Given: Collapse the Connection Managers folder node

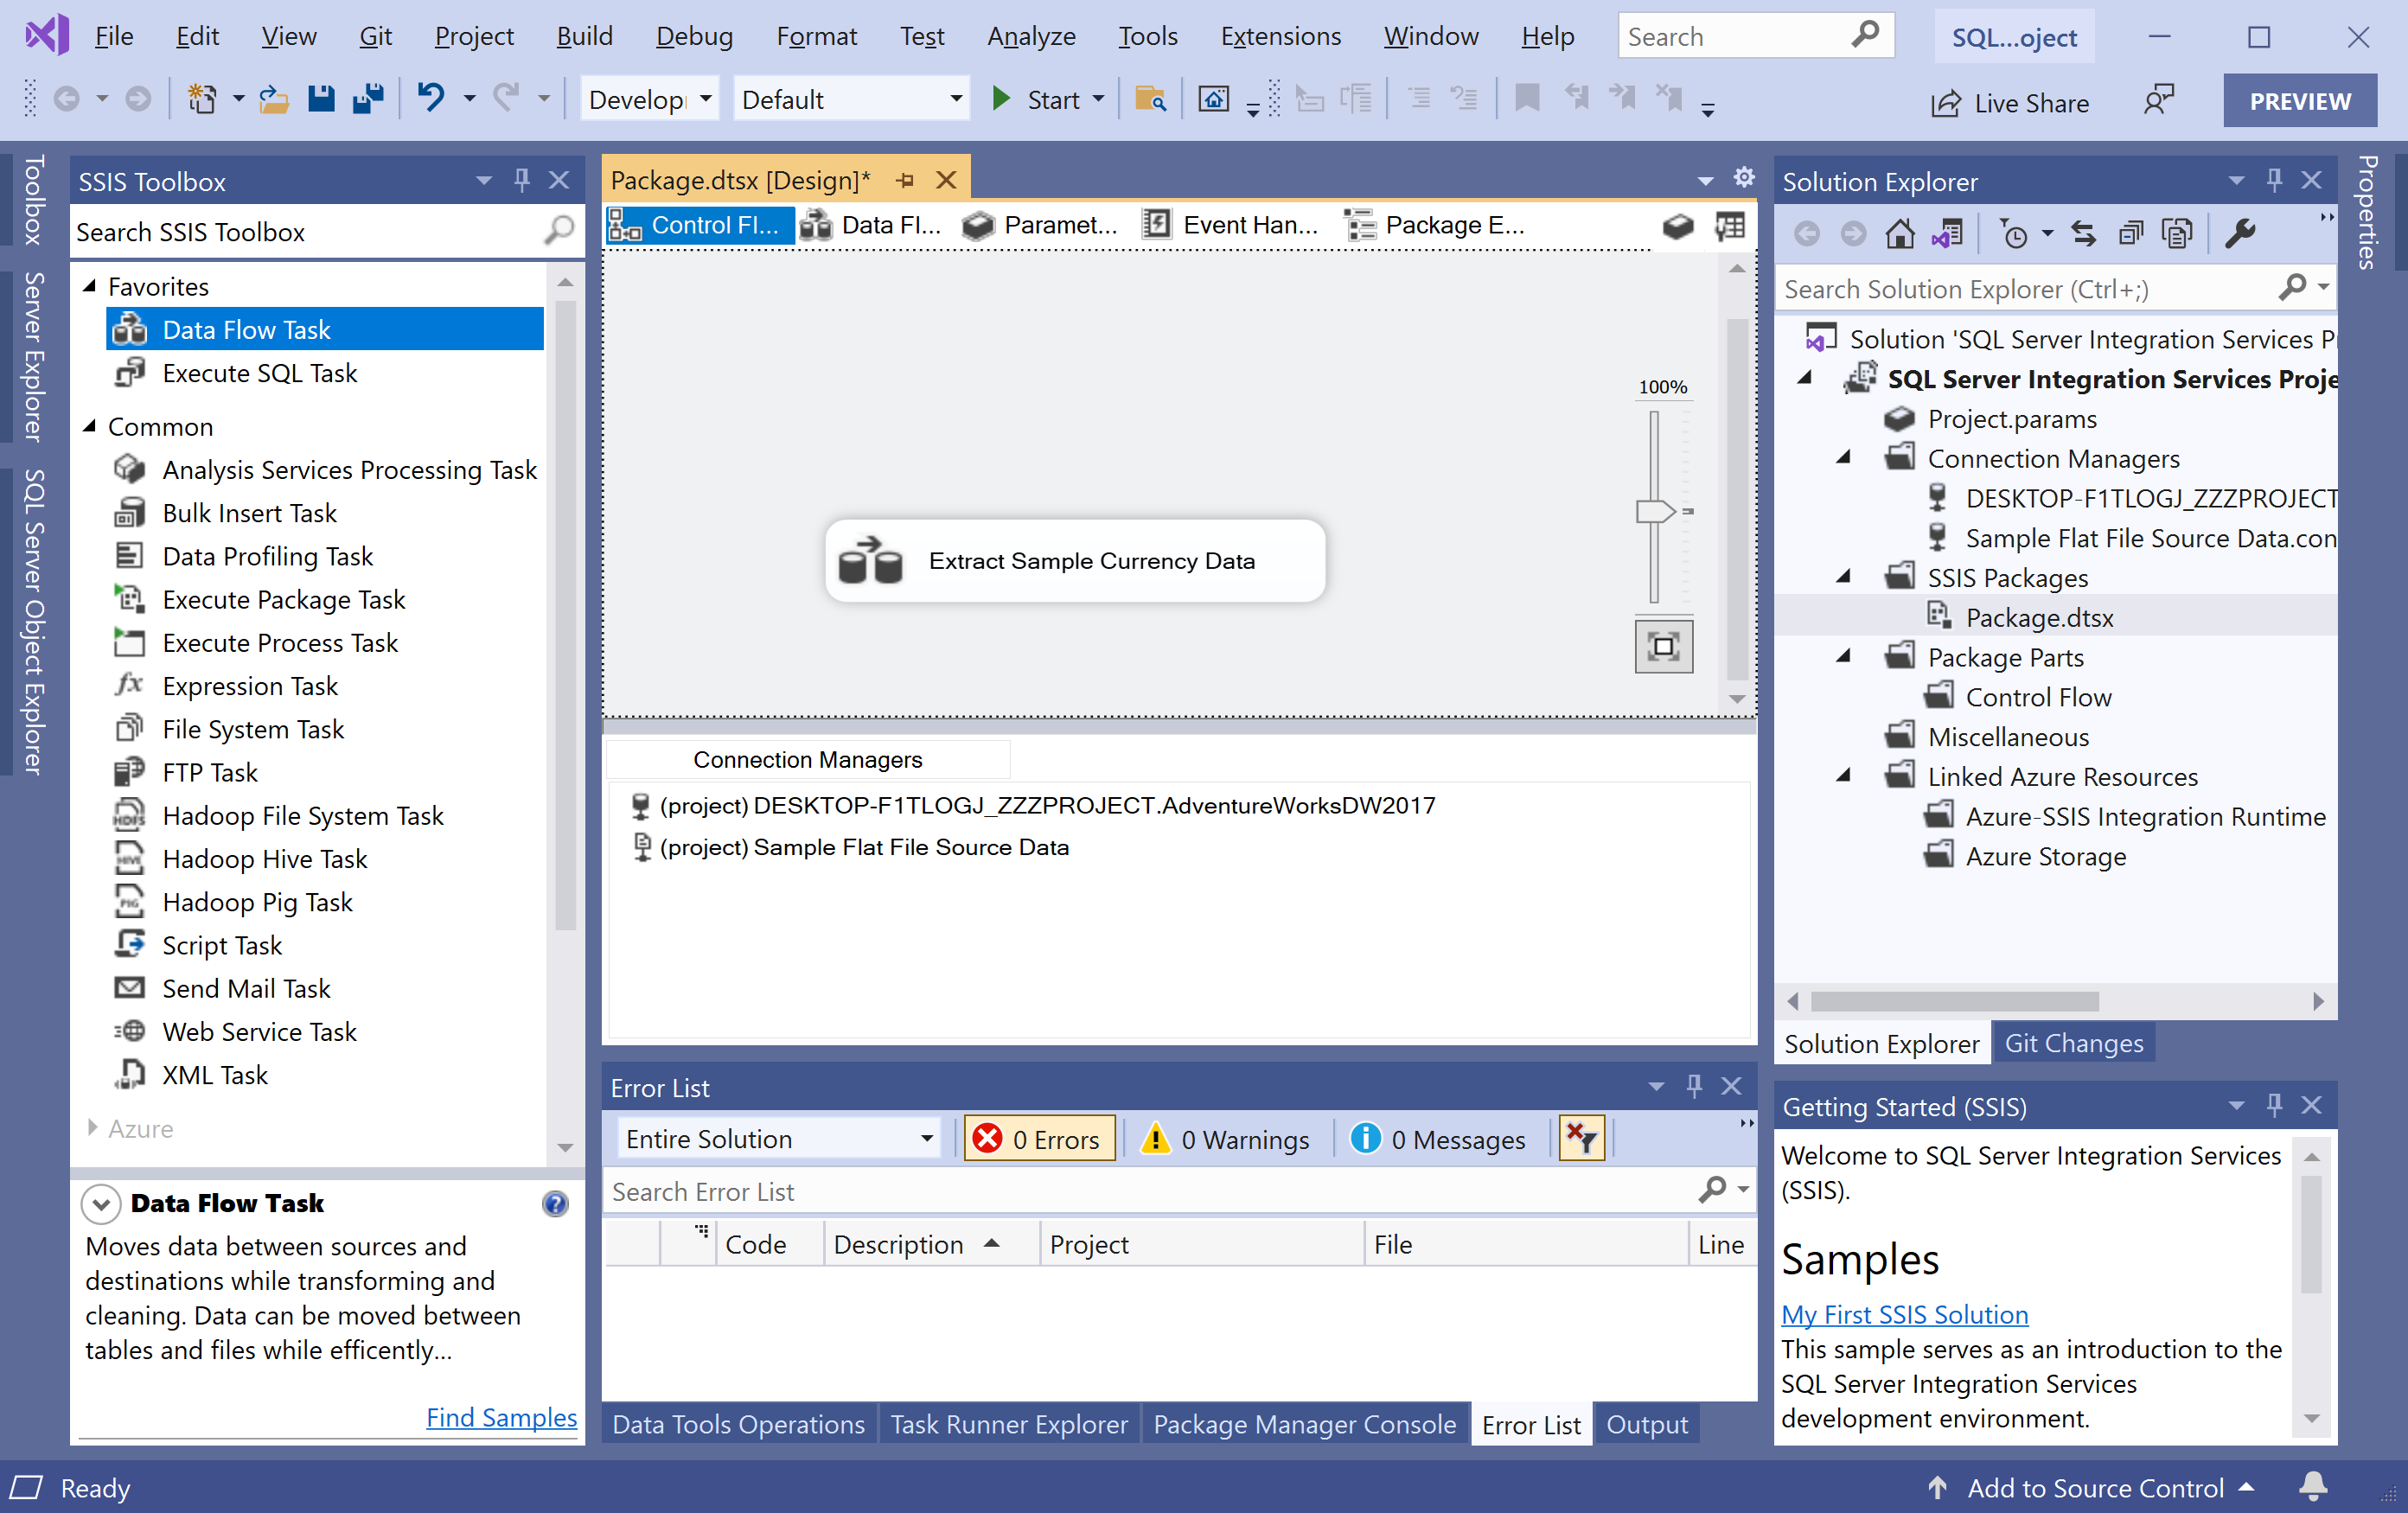Looking at the screenshot, I should coord(1844,458).
